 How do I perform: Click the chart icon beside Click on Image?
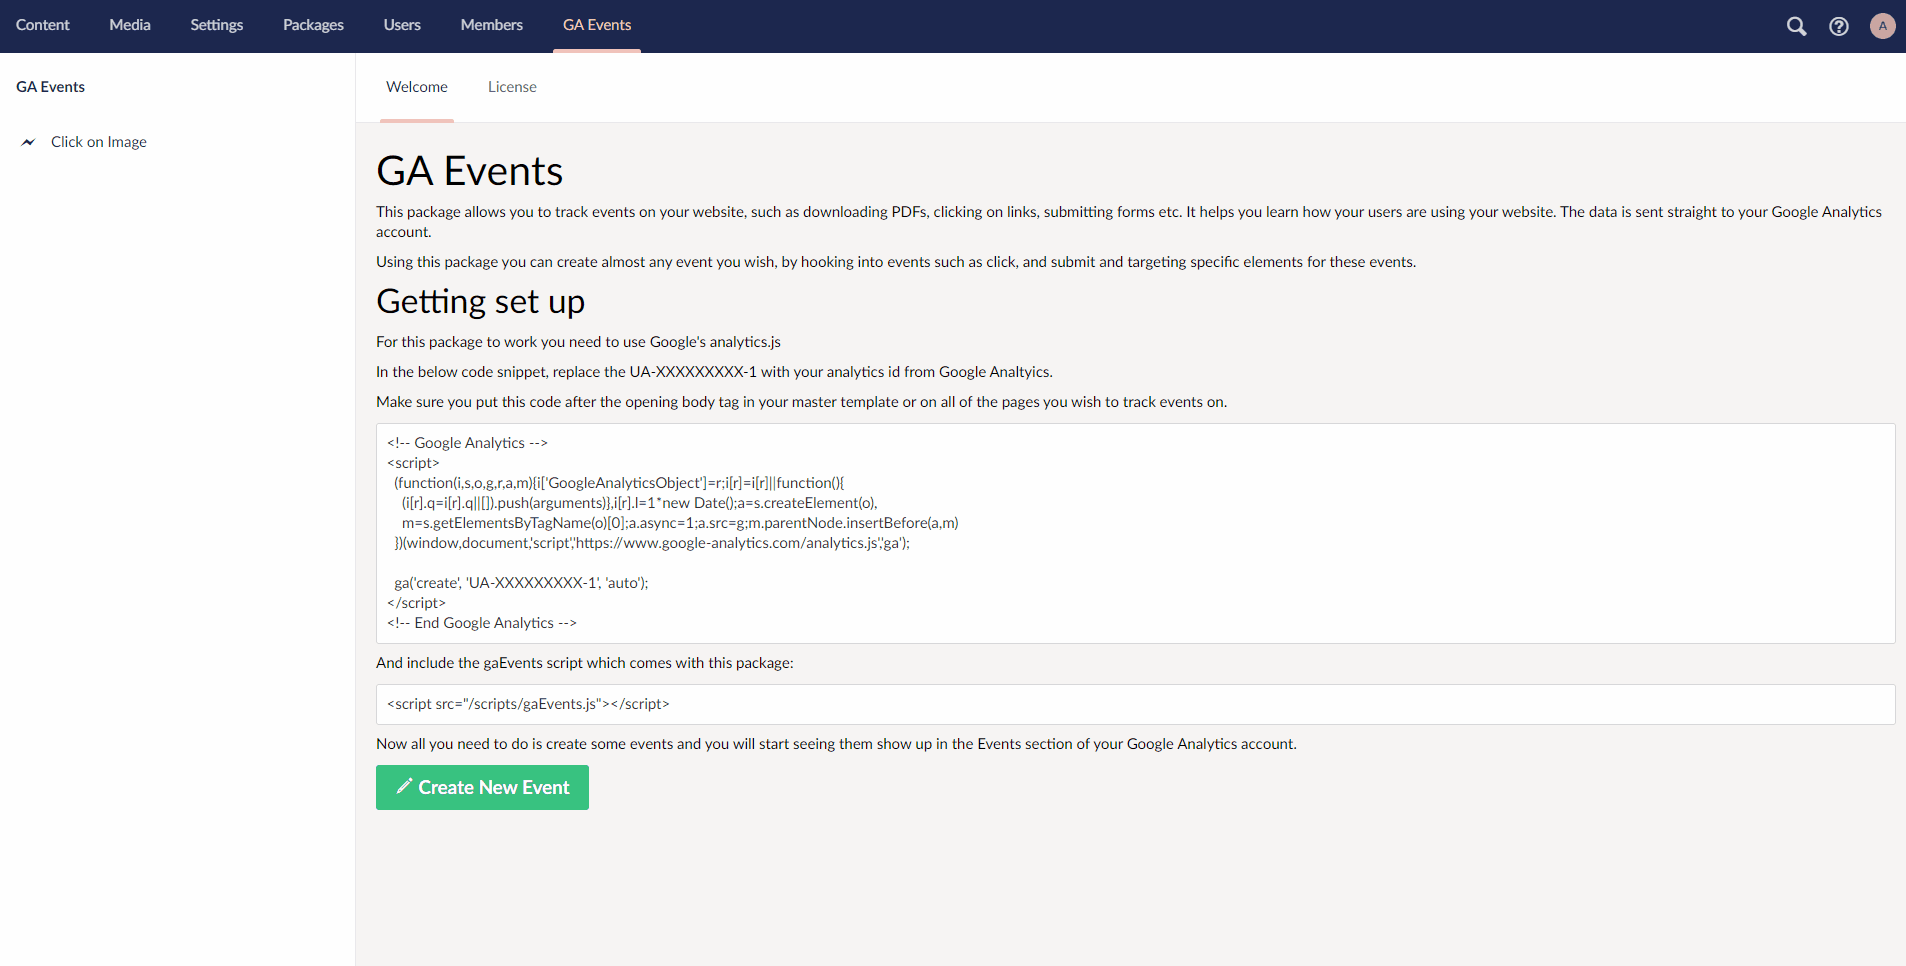[x=28, y=142]
